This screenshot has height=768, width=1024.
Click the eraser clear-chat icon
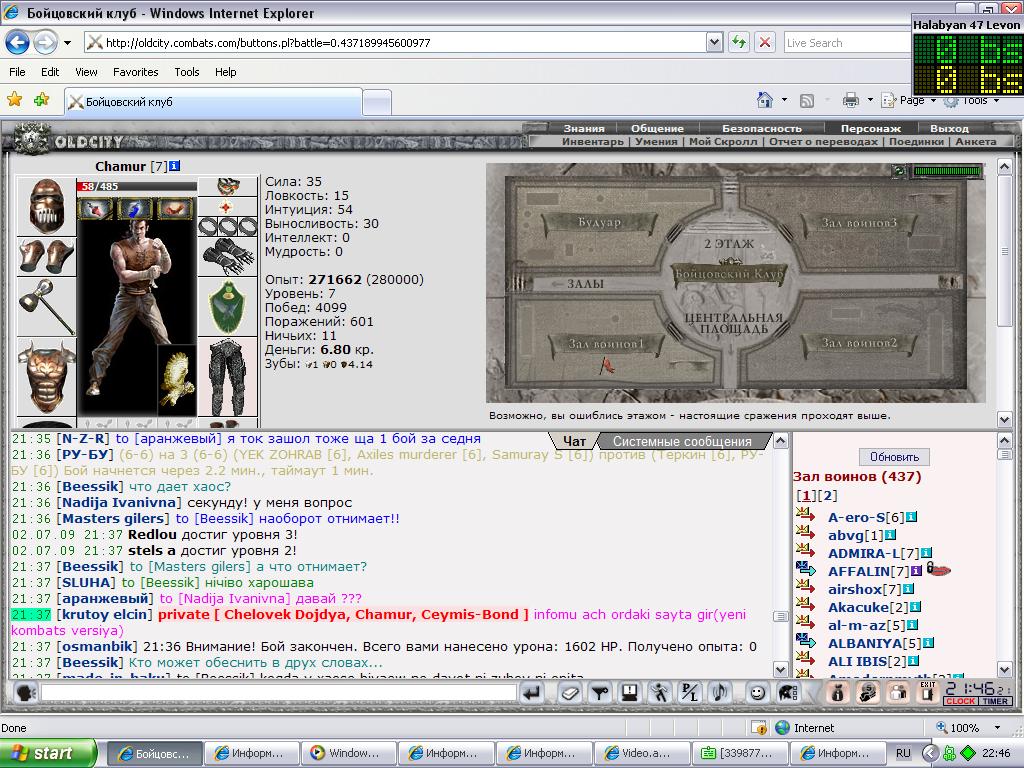pos(569,693)
